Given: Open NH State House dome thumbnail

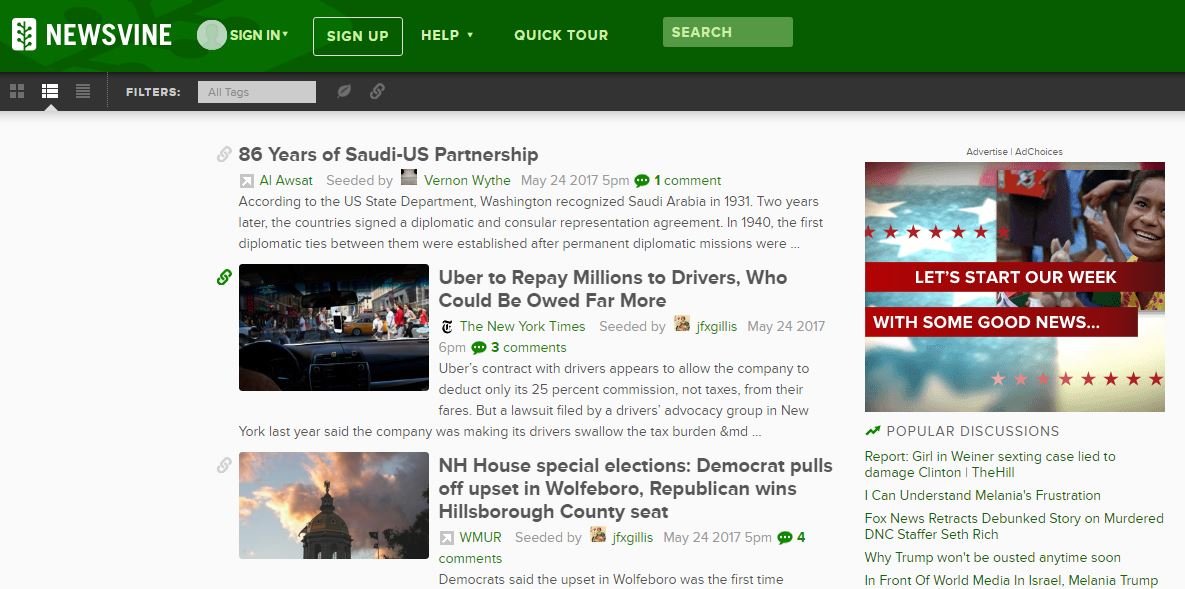Looking at the screenshot, I should 334,505.
